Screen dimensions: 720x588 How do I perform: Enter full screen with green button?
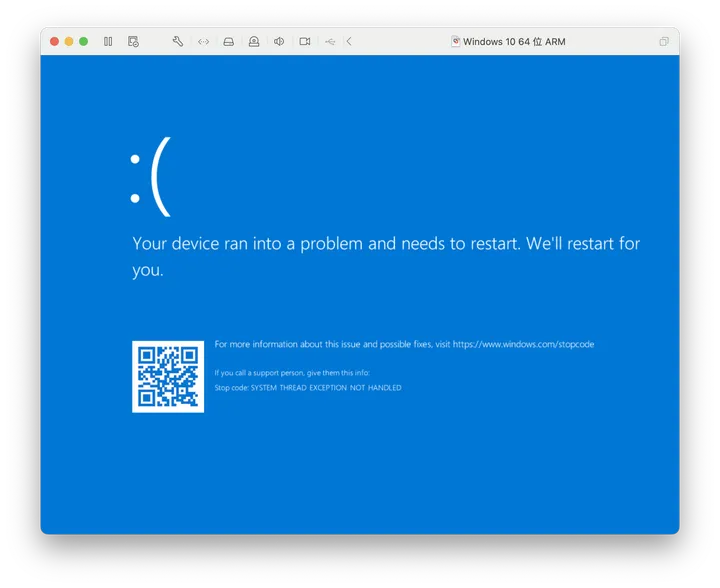coord(84,41)
